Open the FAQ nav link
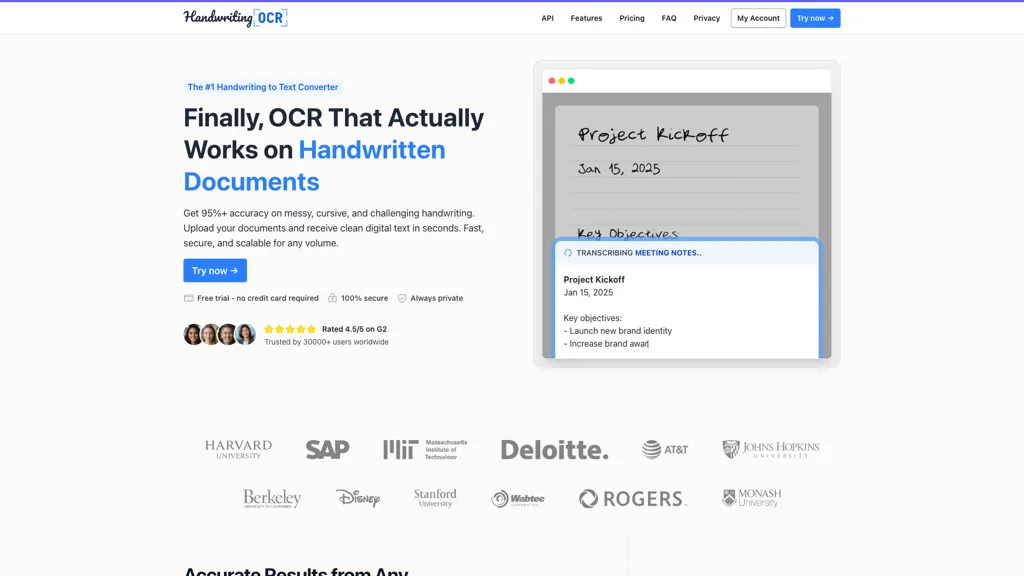Image resolution: width=1024 pixels, height=576 pixels. [669, 18]
